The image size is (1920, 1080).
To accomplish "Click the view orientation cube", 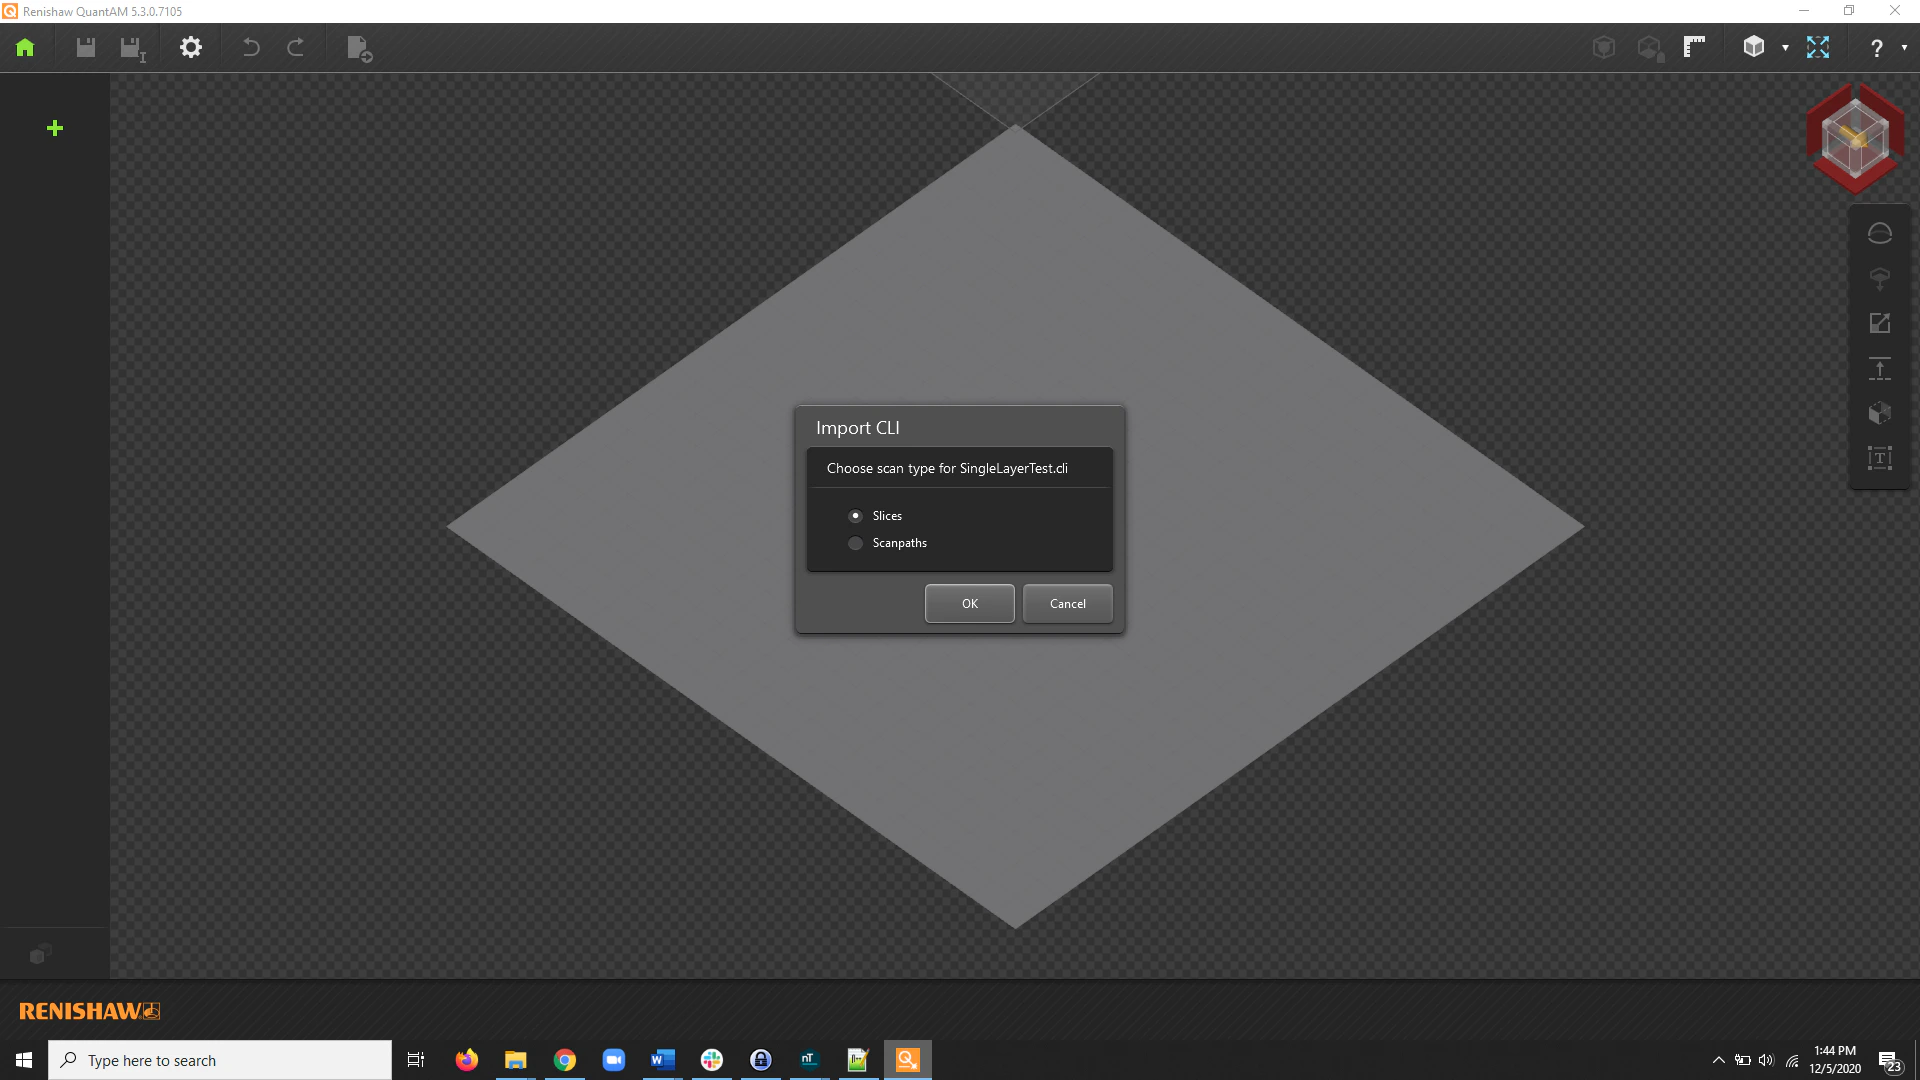I will (x=1856, y=138).
